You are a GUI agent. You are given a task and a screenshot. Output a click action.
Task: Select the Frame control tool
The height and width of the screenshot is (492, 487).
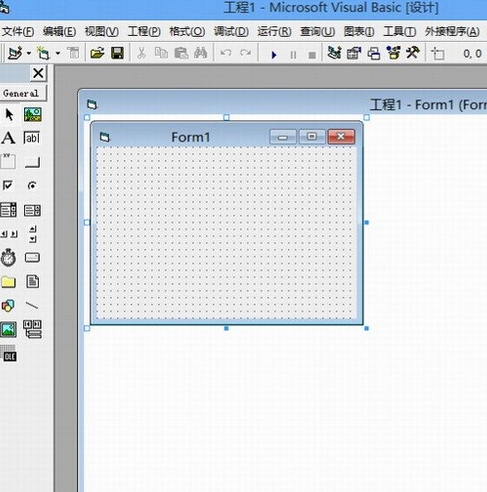pos(8,161)
